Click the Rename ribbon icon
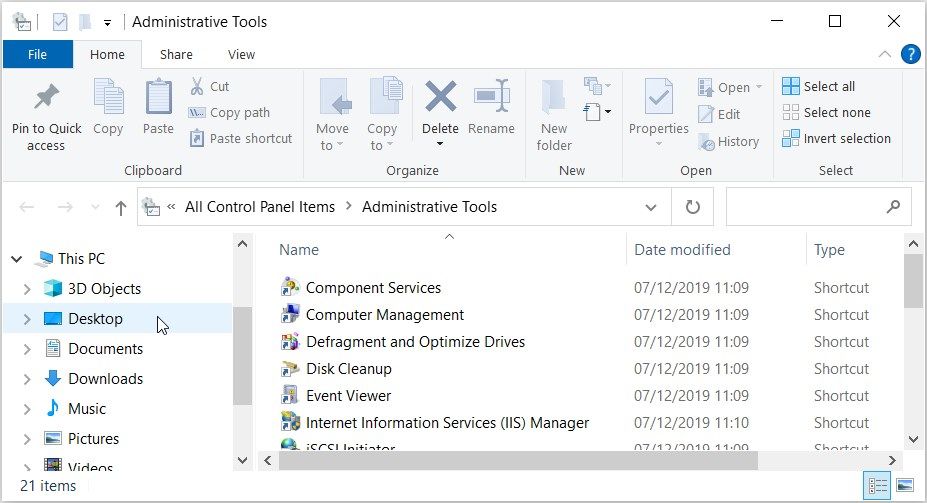 click(x=491, y=98)
